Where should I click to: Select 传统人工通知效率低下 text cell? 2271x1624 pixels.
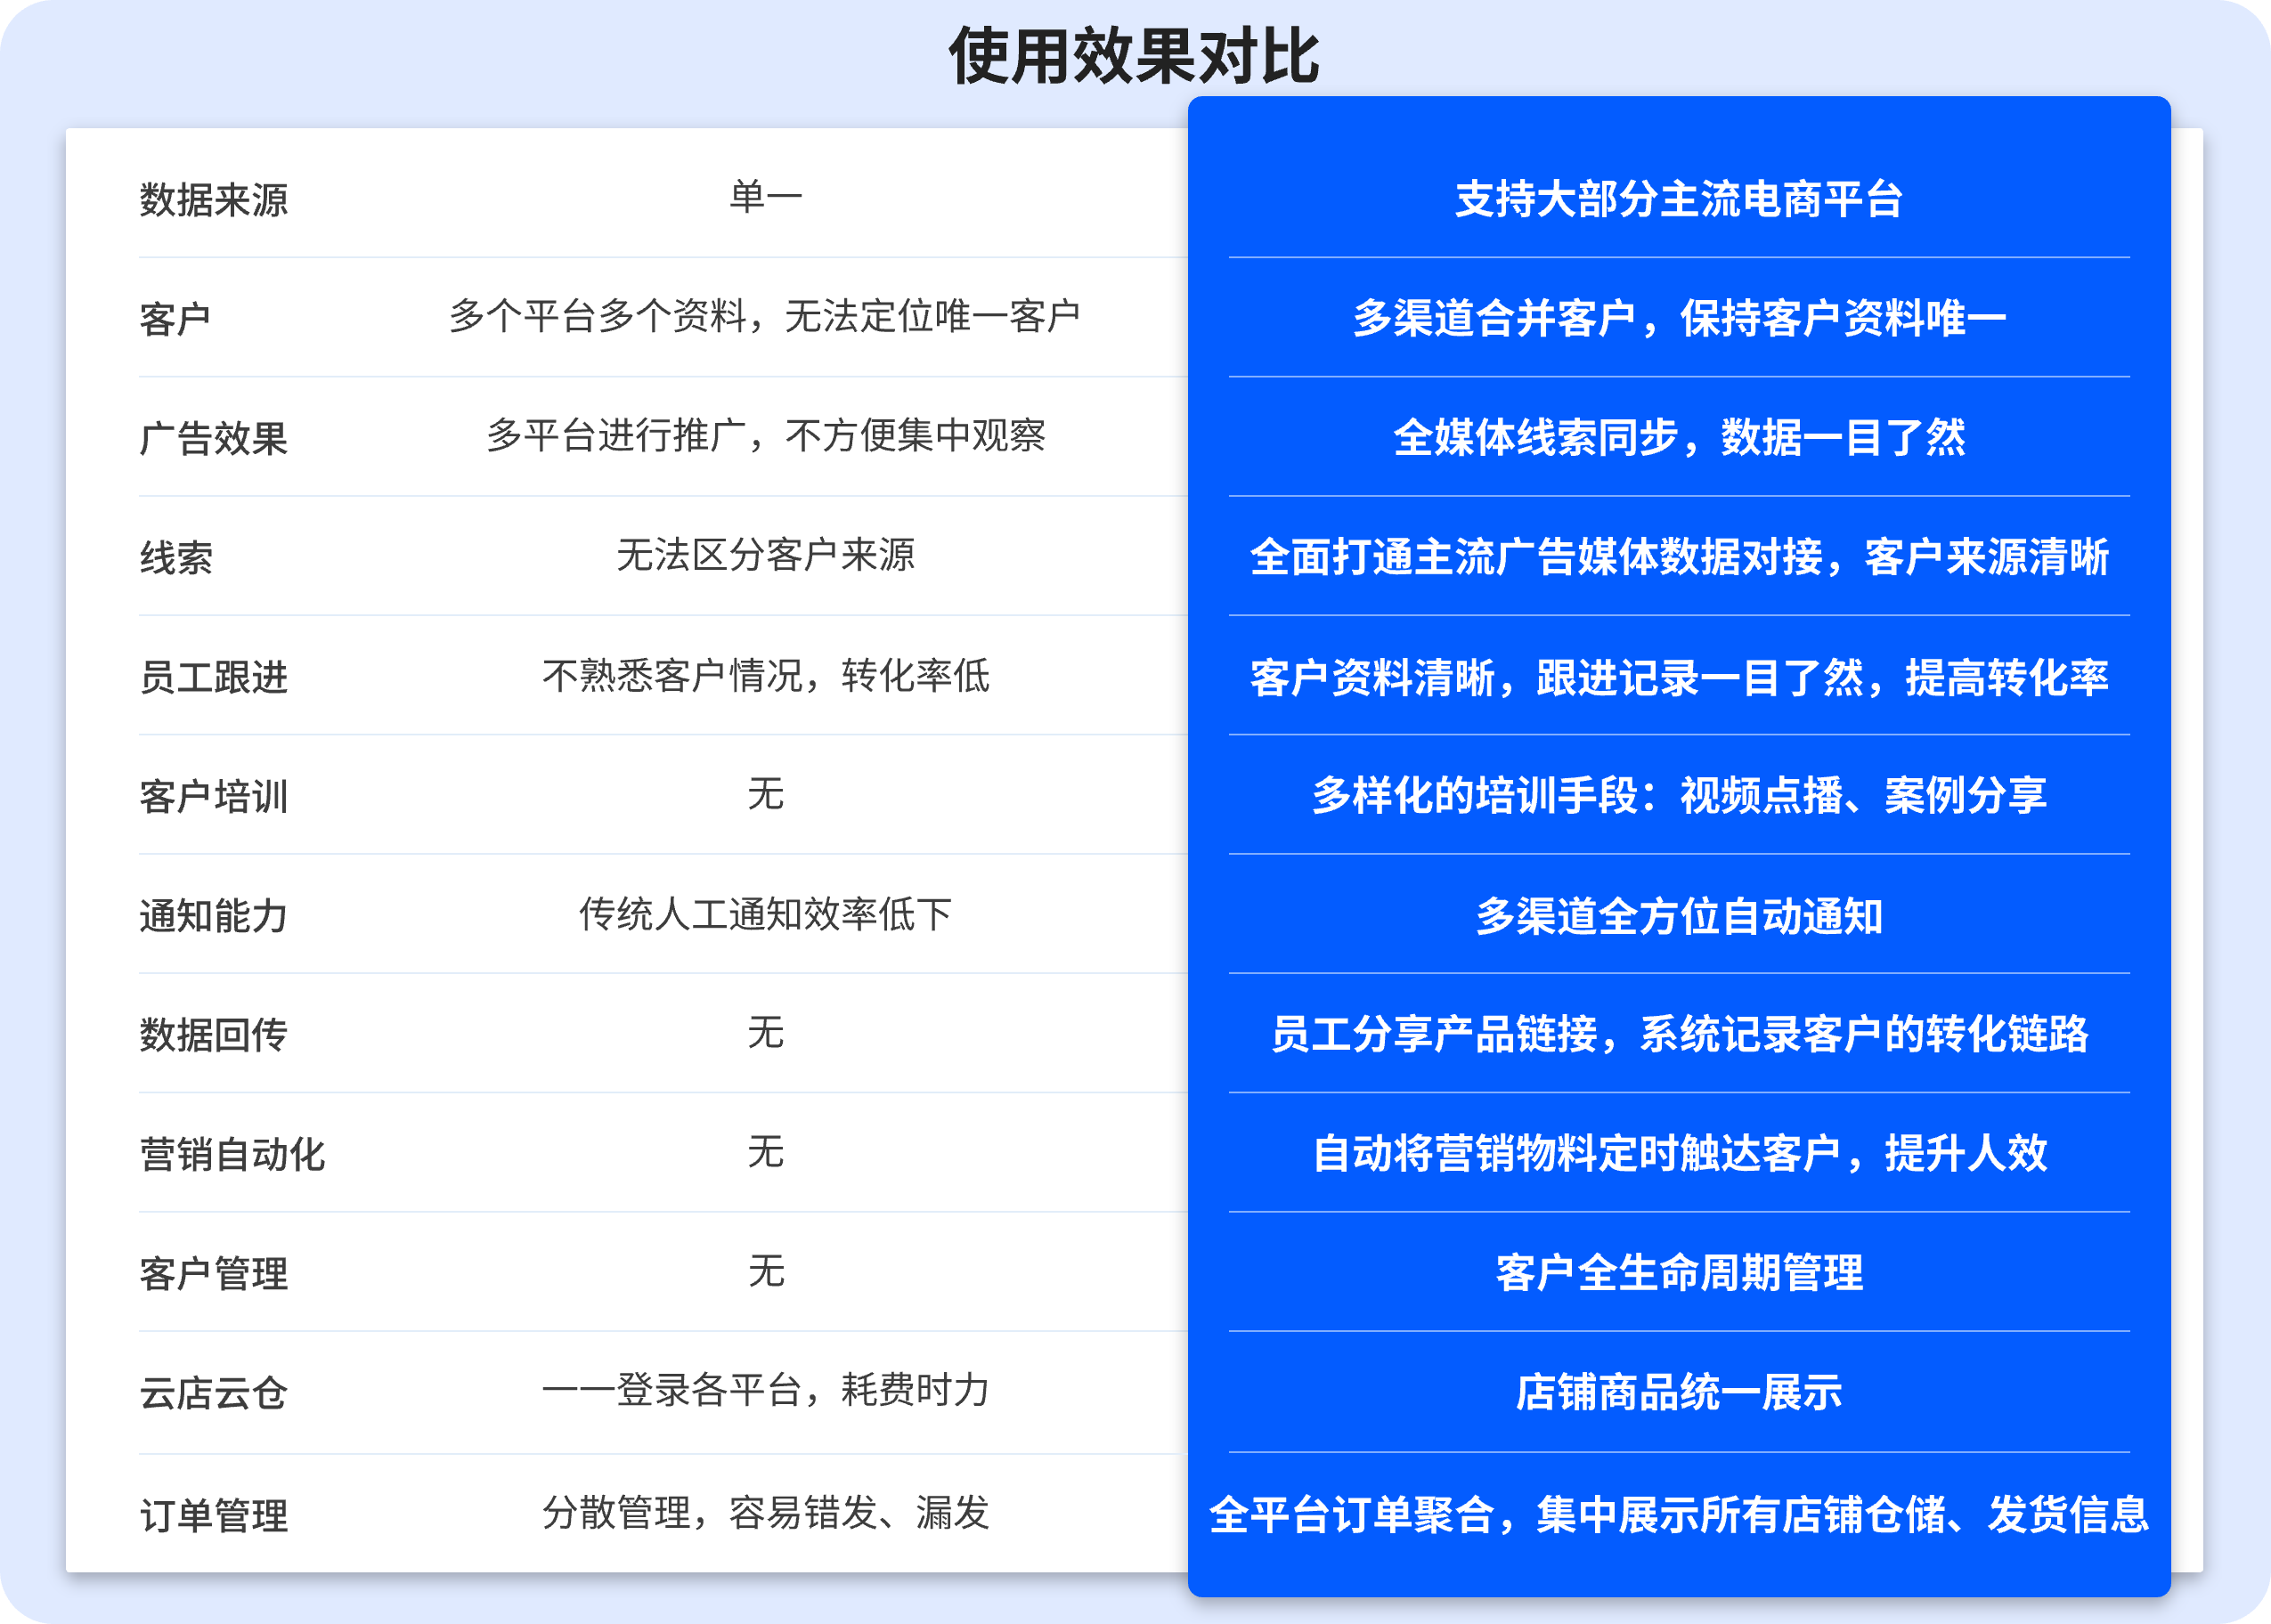pyautogui.click(x=765, y=913)
